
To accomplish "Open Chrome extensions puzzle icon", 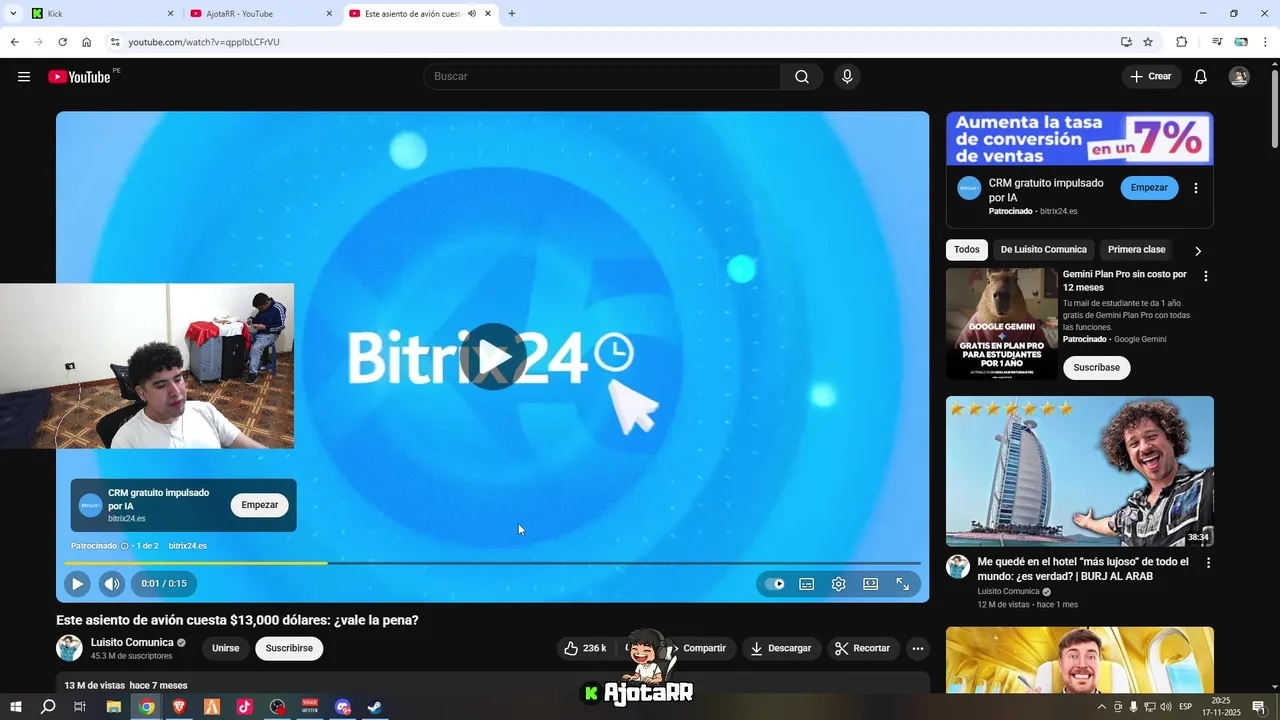I will 1181,42.
